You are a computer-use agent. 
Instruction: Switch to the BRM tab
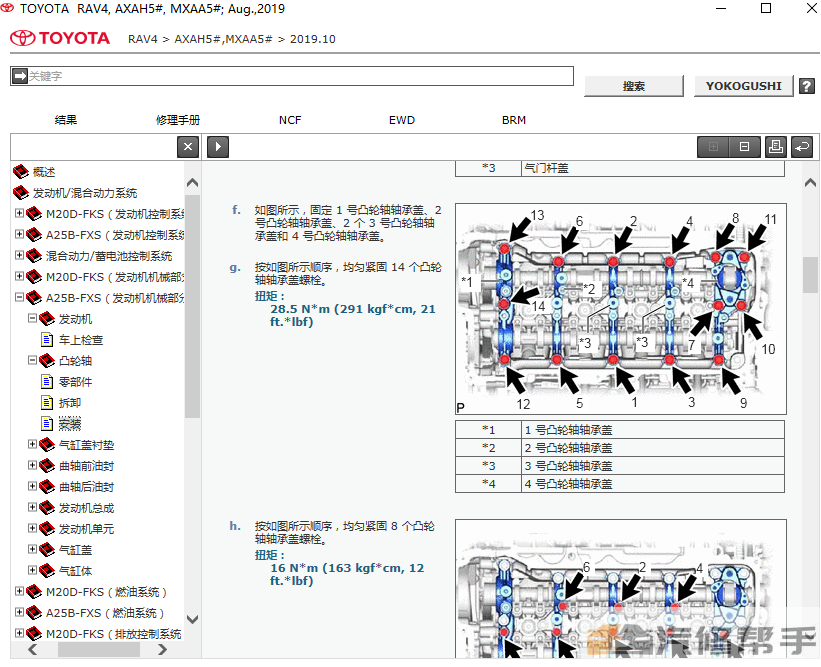coord(514,120)
